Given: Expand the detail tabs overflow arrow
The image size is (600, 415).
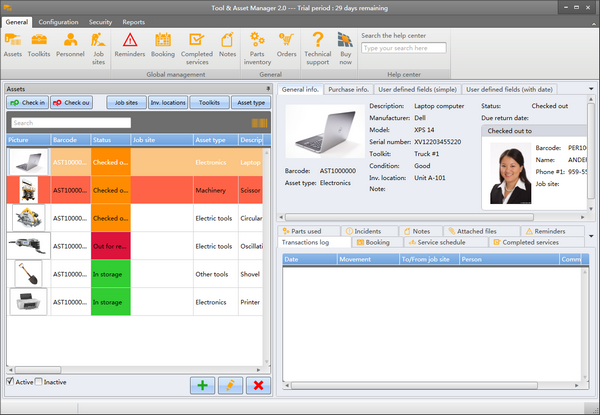Looking at the screenshot, I should [589, 236].
